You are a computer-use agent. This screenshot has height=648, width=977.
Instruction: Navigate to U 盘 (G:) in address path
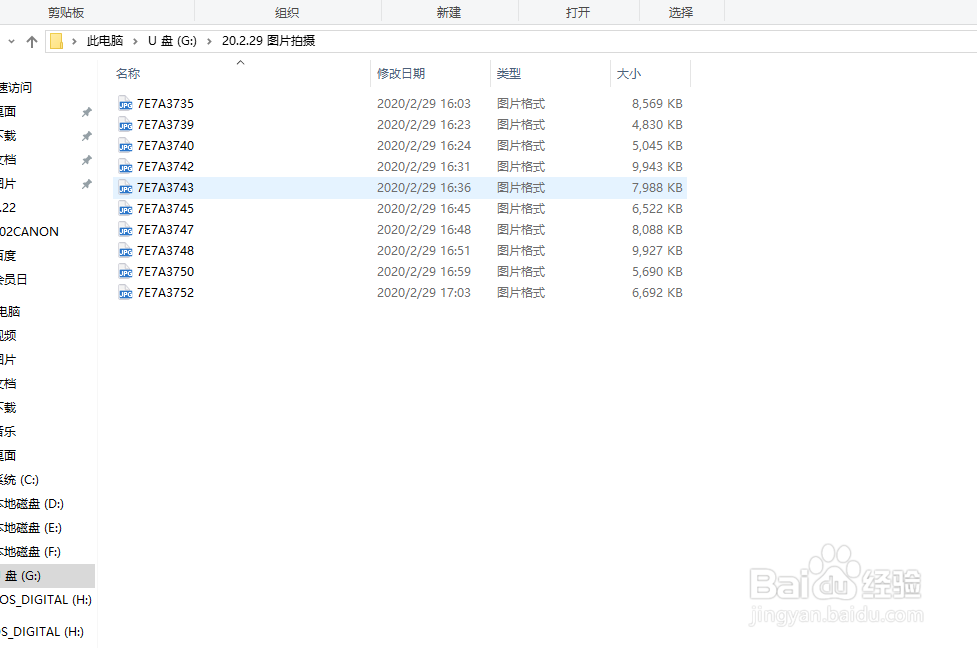(172, 41)
